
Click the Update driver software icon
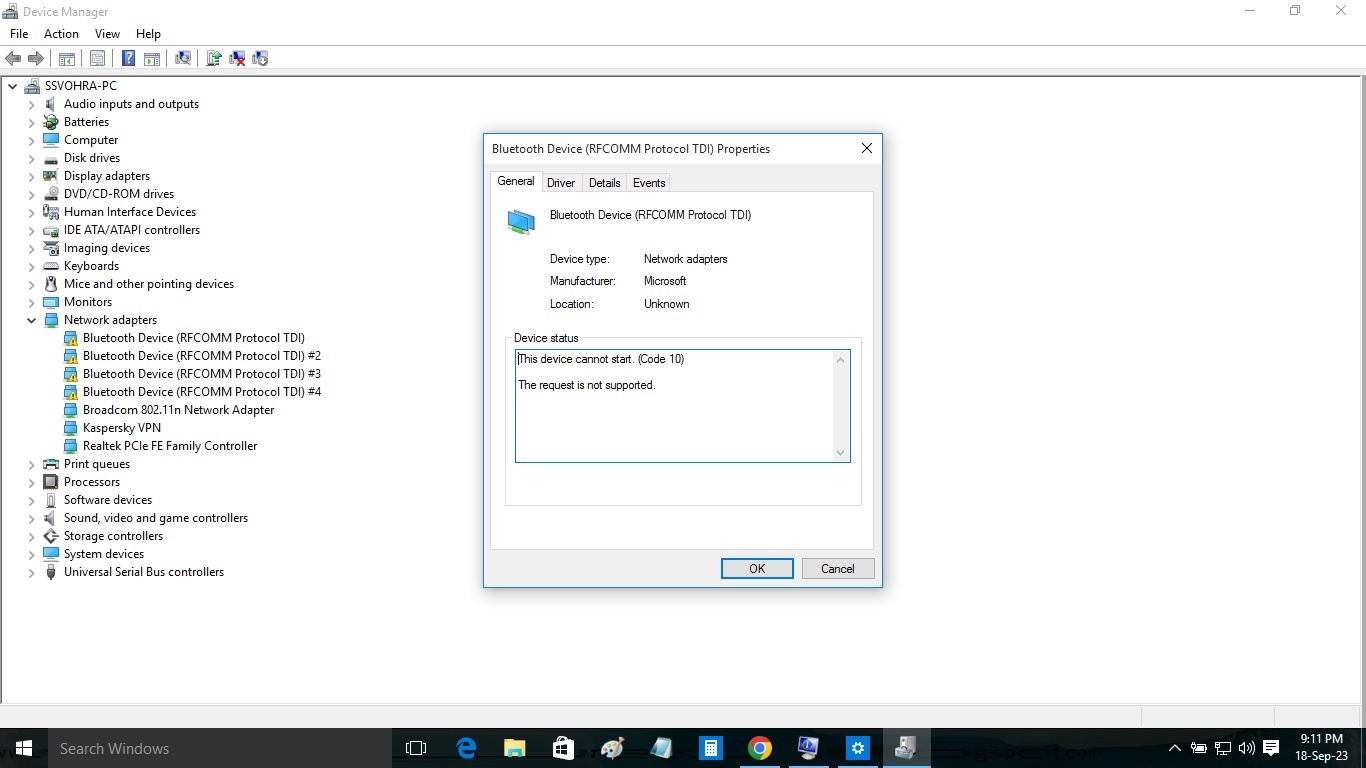214,59
